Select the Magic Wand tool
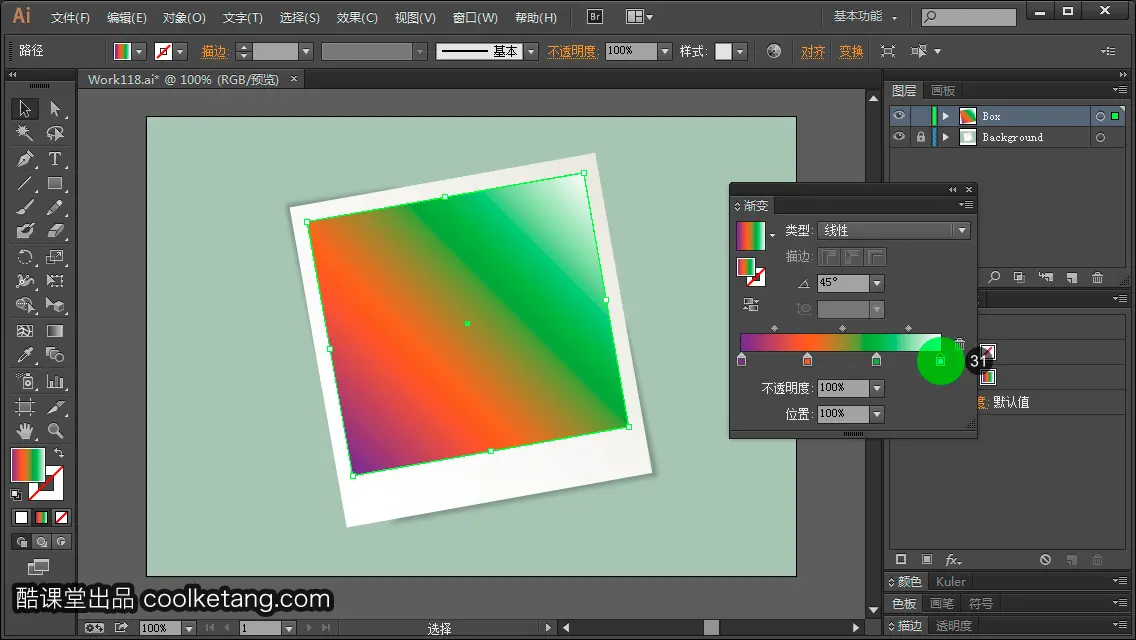The image size is (1136, 640). [x=25, y=133]
